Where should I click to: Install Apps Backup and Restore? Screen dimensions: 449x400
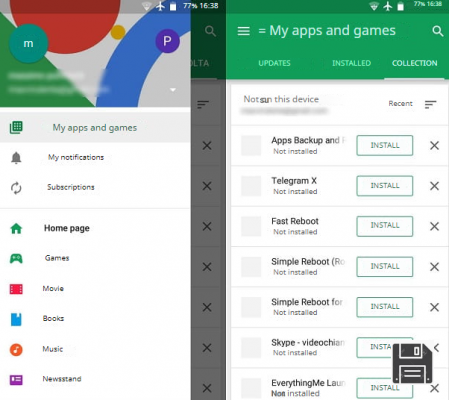(385, 145)
